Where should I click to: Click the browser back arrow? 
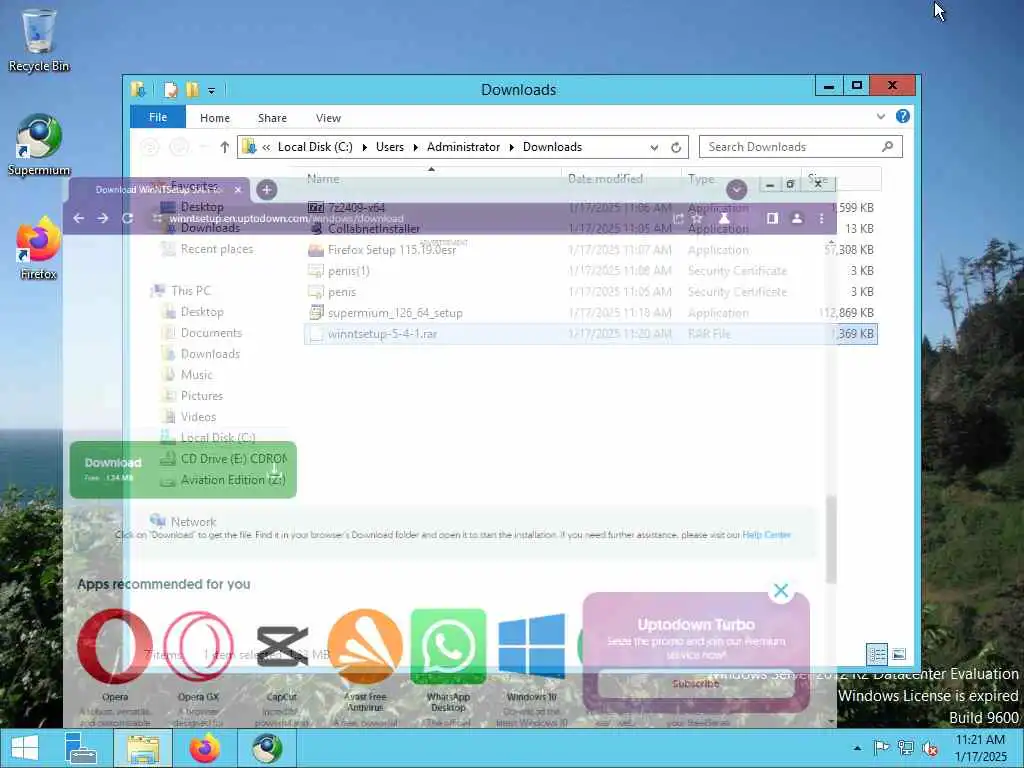pyautogui.click(x=78, y=218)
